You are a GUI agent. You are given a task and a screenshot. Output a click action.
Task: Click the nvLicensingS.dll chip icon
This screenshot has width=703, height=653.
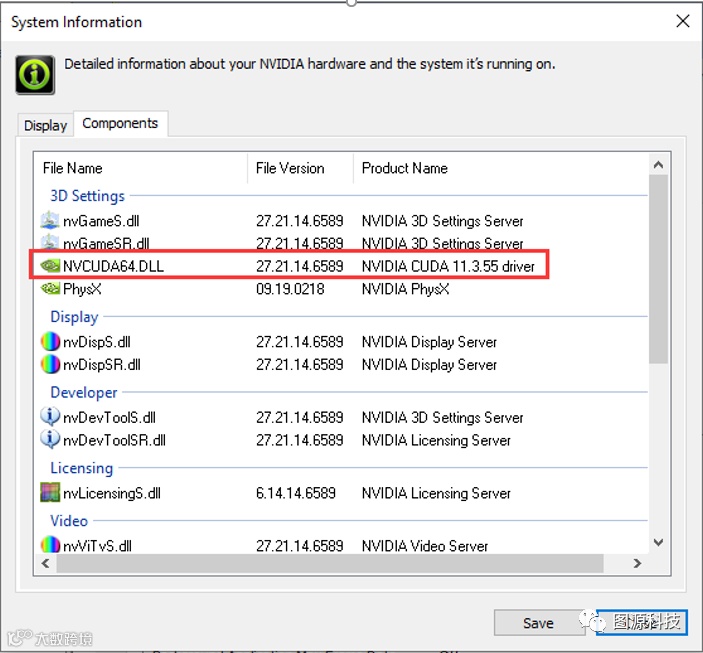(50, 492)
